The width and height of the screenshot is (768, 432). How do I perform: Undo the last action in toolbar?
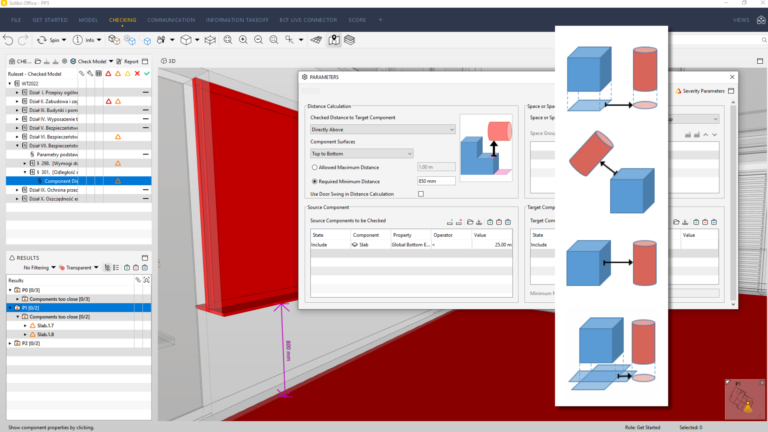point(8,40)
